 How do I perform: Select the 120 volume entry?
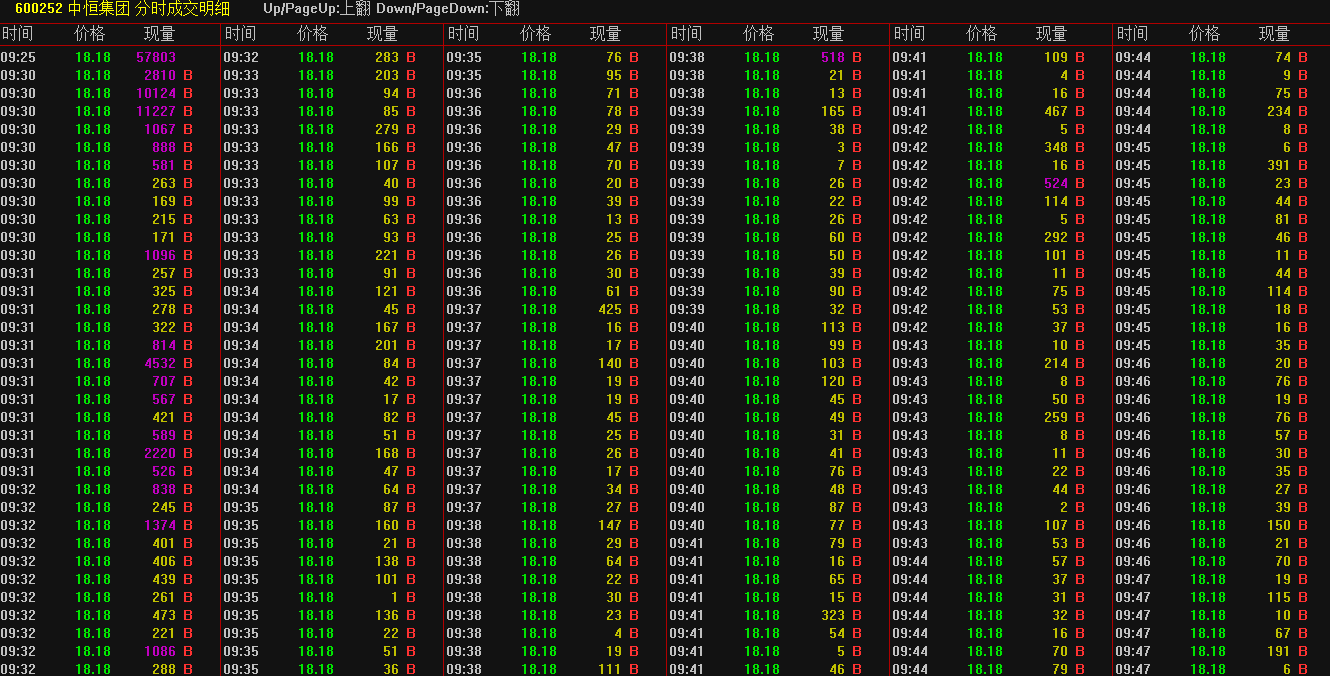click(x=833, y=381)
